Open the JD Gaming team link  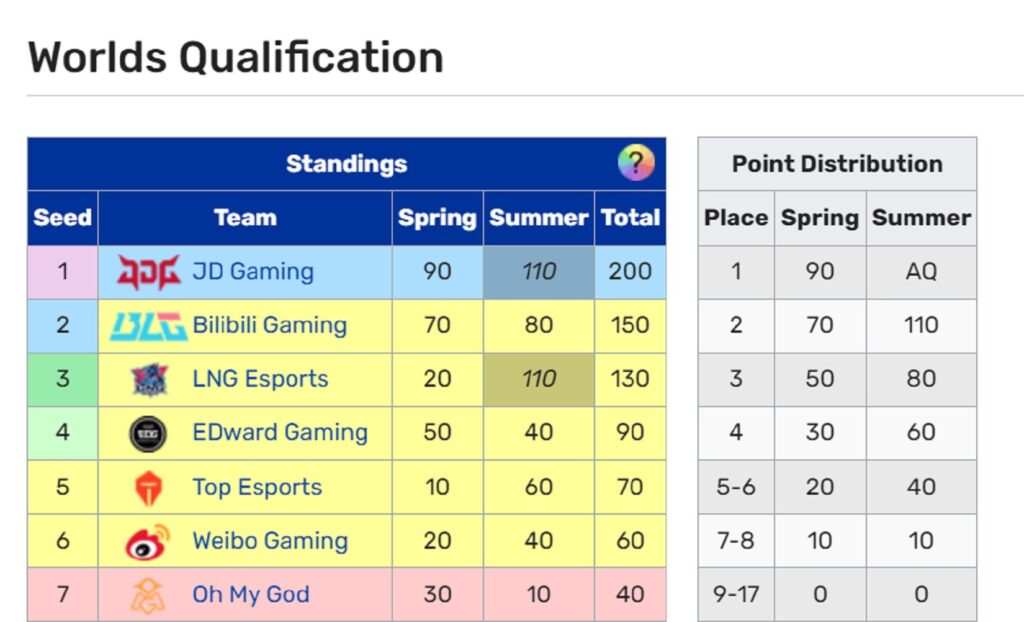click(253, 272)
